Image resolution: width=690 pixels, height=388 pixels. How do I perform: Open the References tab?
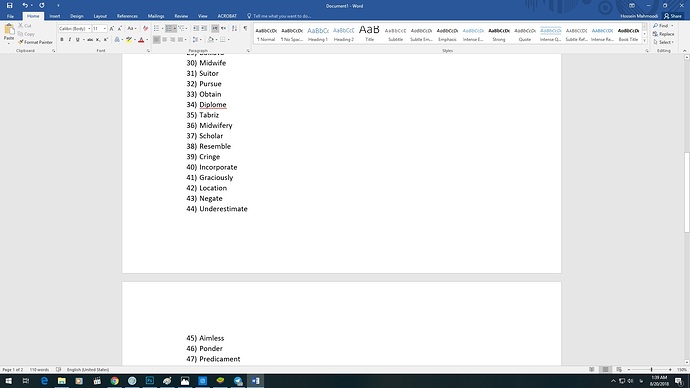pyautogui.click(x=127, y=16)
